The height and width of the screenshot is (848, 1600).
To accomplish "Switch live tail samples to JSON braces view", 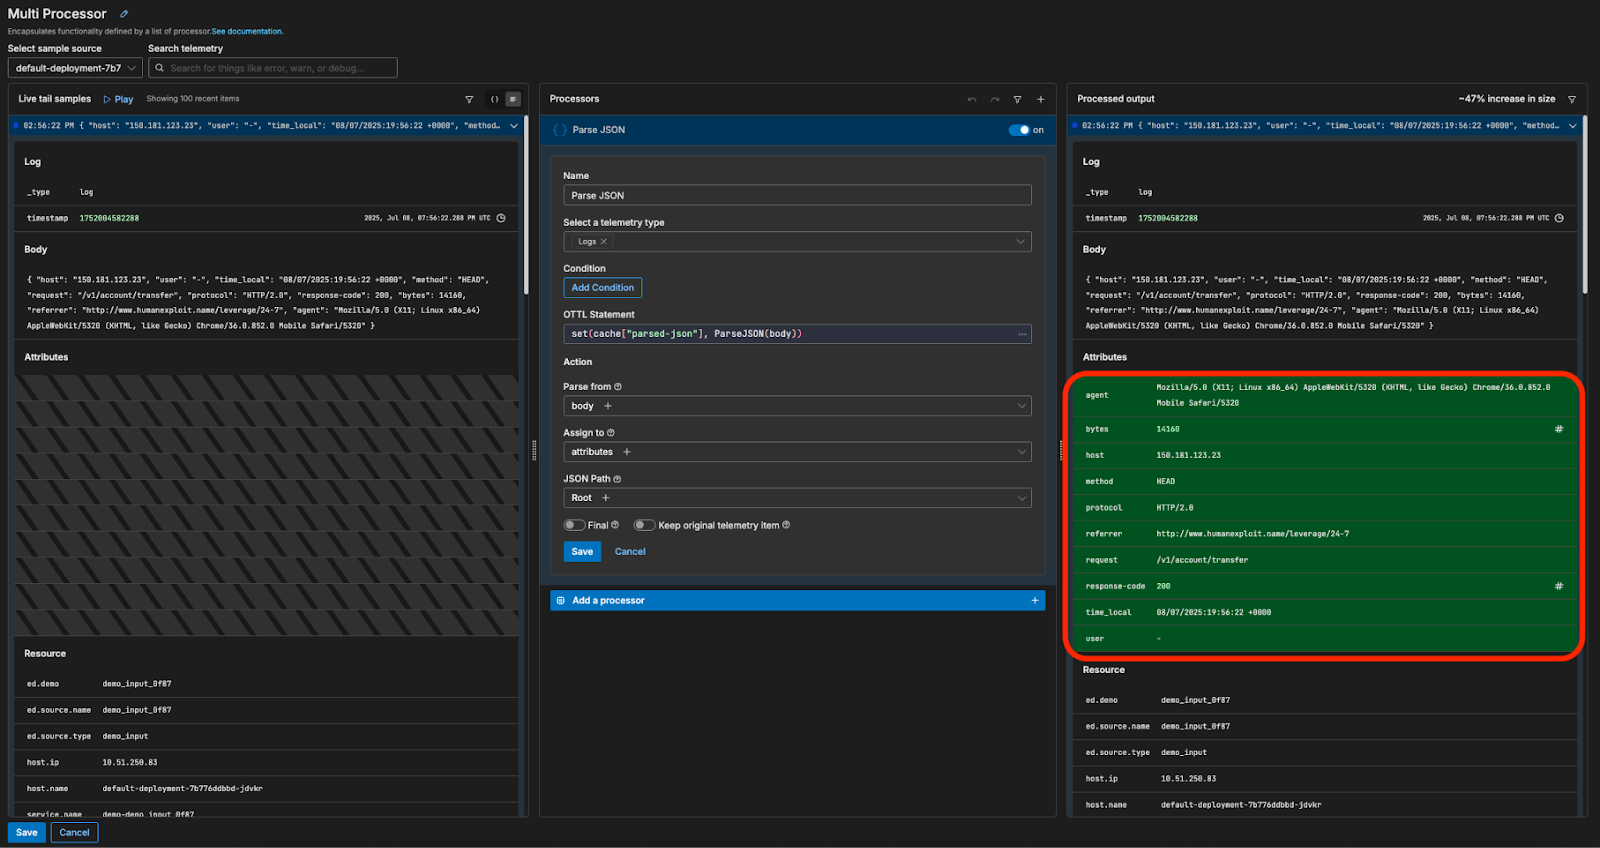I will [494, 99].
